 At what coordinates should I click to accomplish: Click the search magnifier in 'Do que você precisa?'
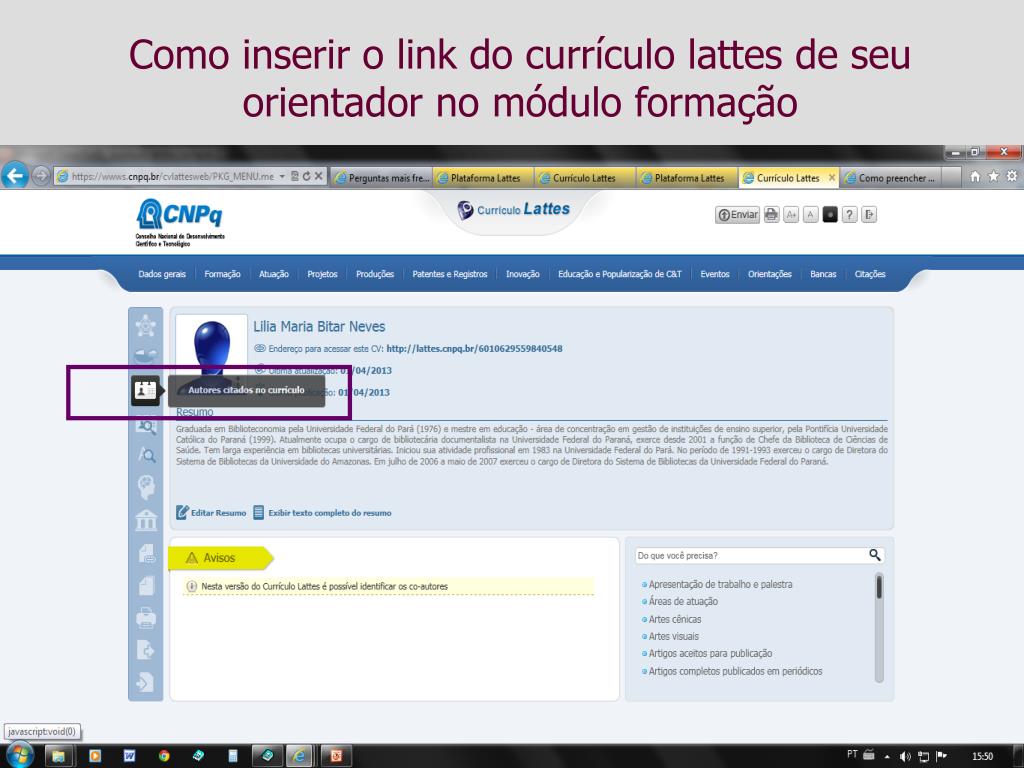874,555
